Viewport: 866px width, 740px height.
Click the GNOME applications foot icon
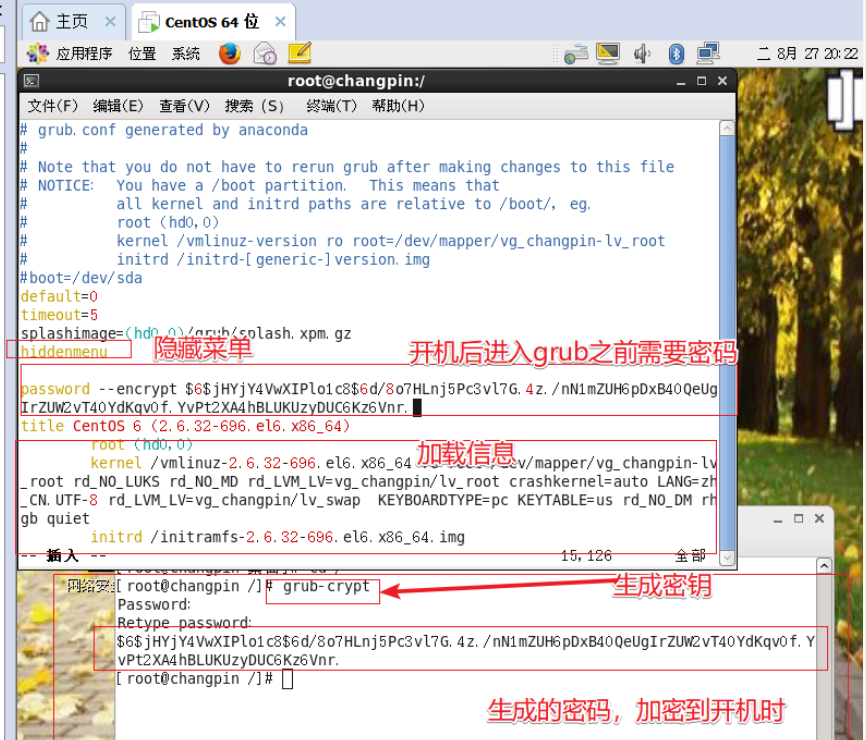[x=38, y=54]
